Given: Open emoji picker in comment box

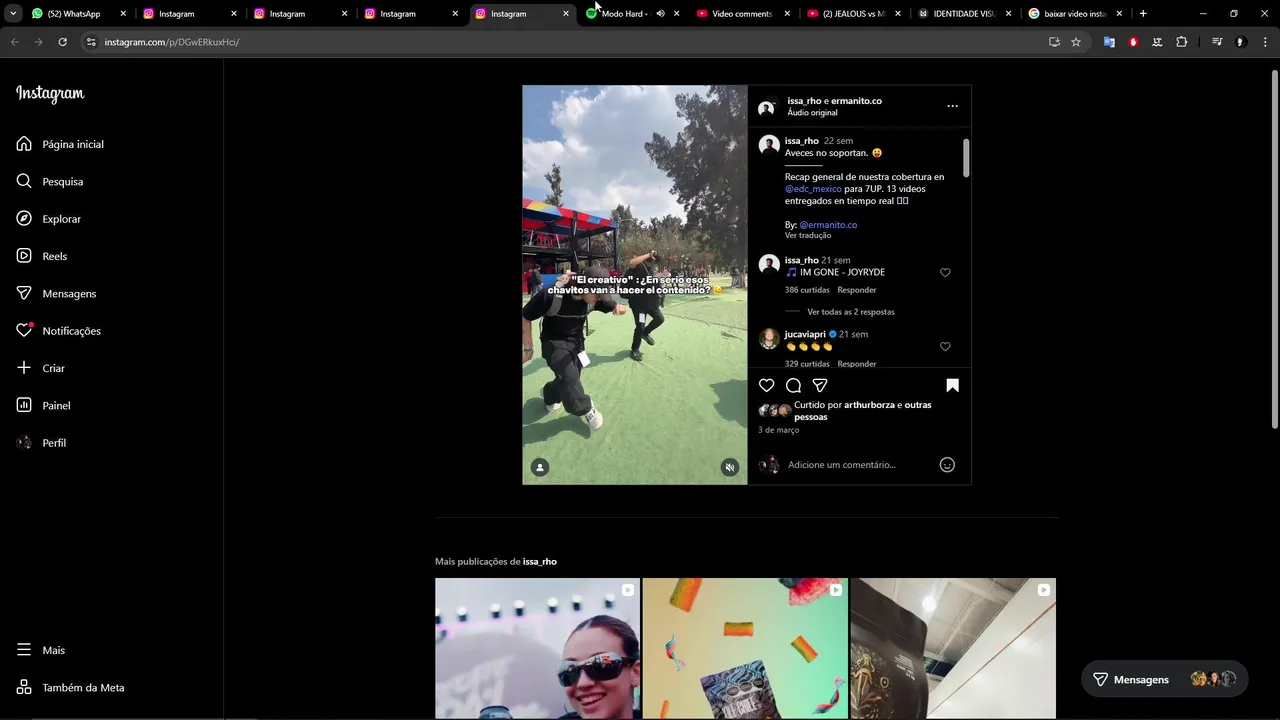Looking at the screenshot, I should pyautogui.click(x=947, y=464).
